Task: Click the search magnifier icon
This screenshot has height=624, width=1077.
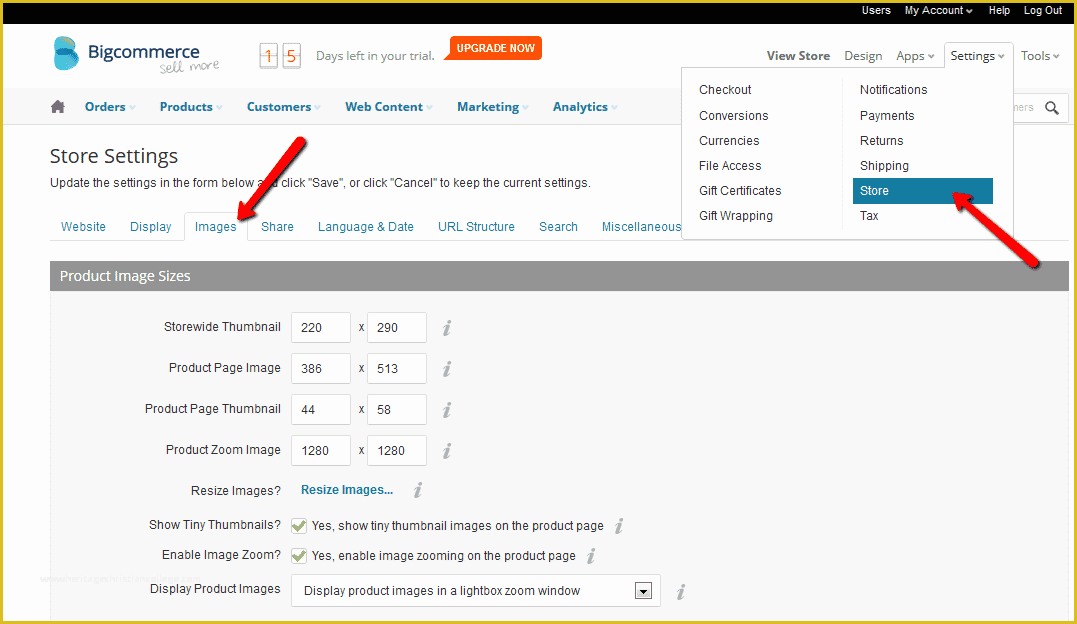Action: click(1052, 107)
